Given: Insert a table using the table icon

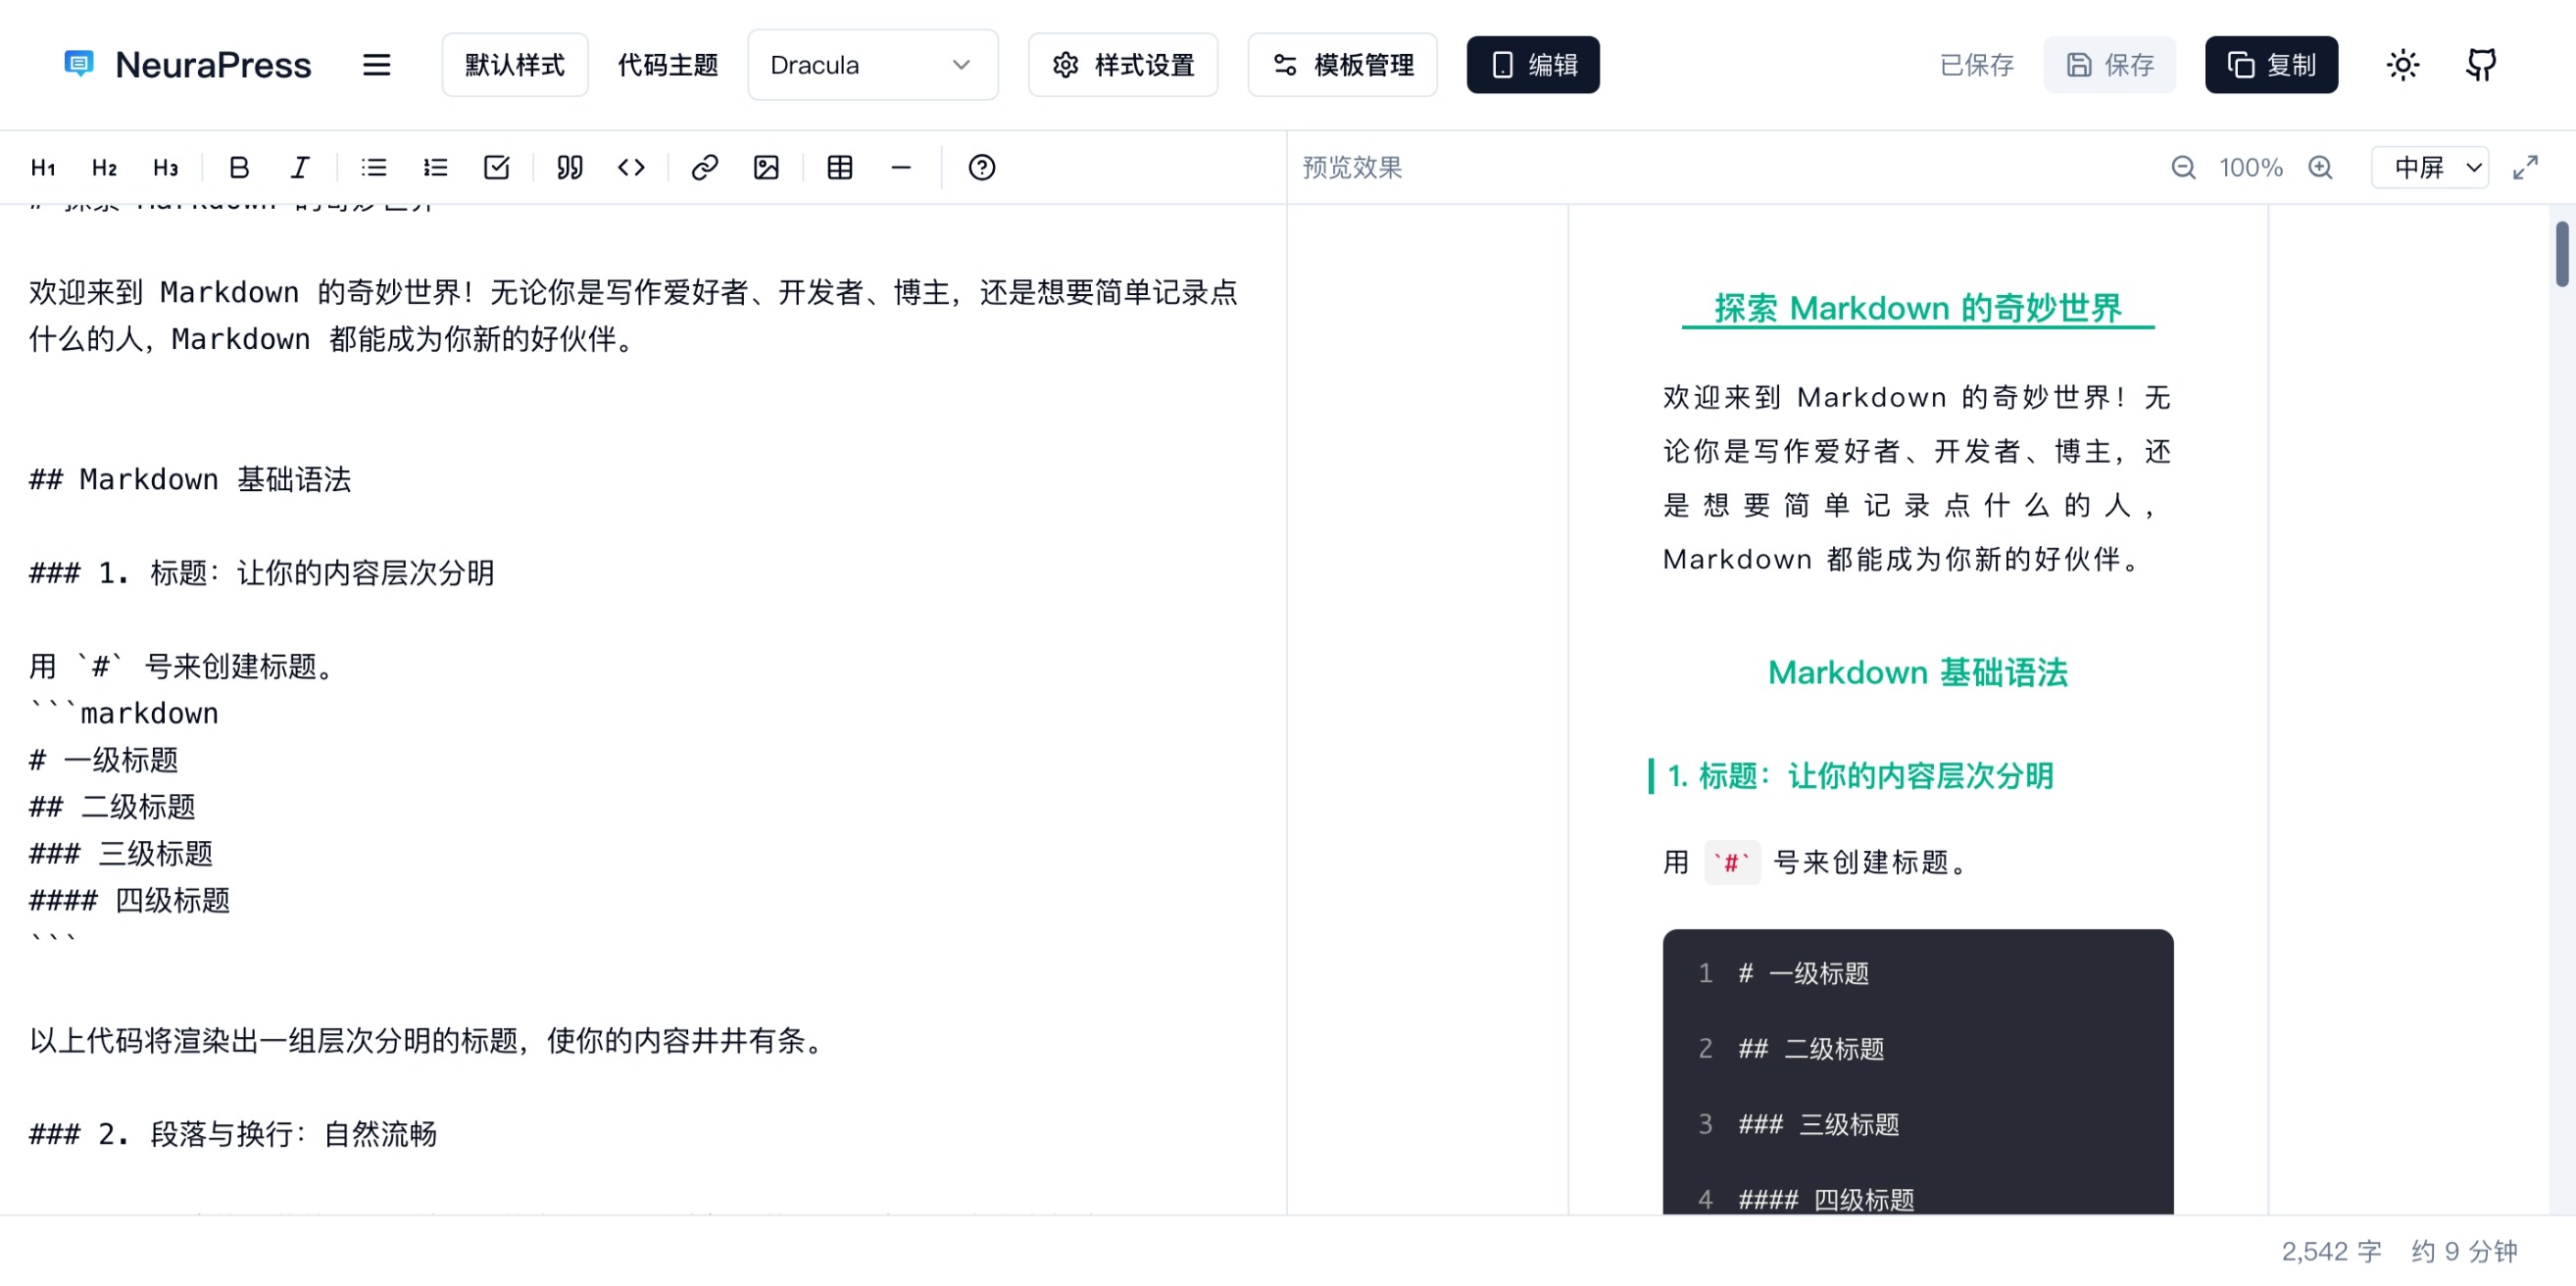Looking at the screenshot, I should (840, 168).
